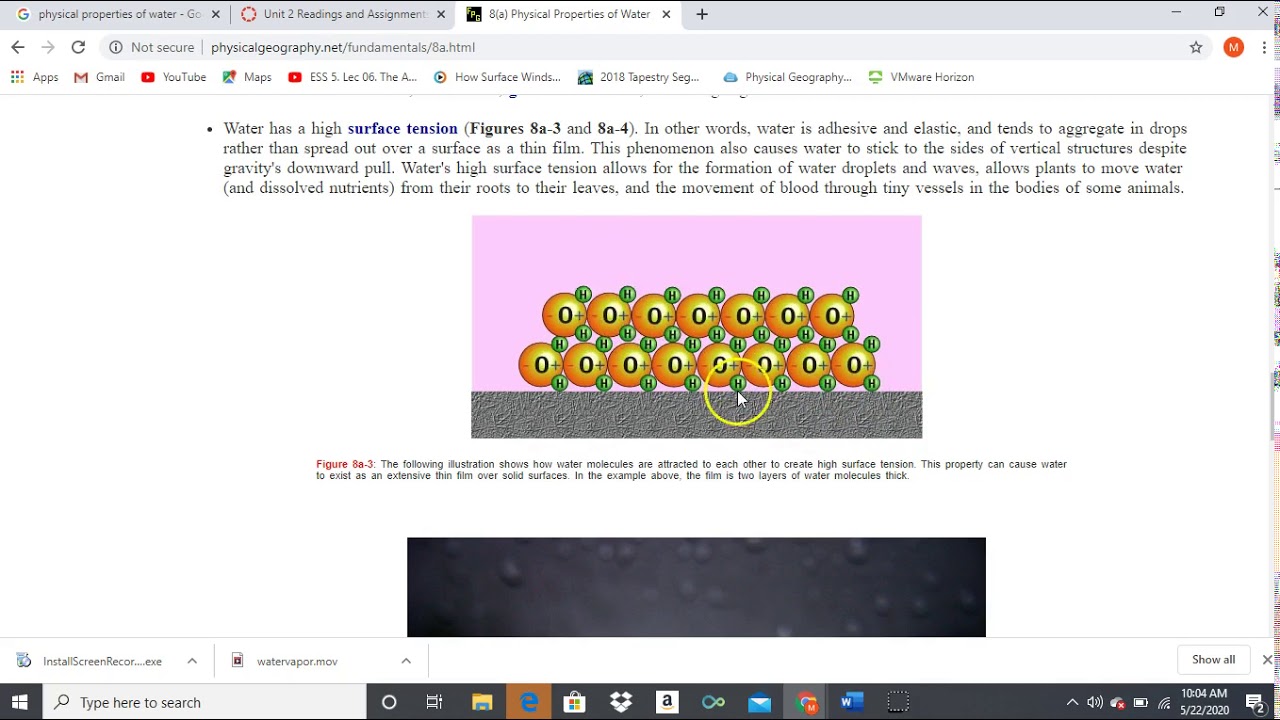The image size is (1280, 720).
Task: Close the downloads bar
Action: (1267, 660)
